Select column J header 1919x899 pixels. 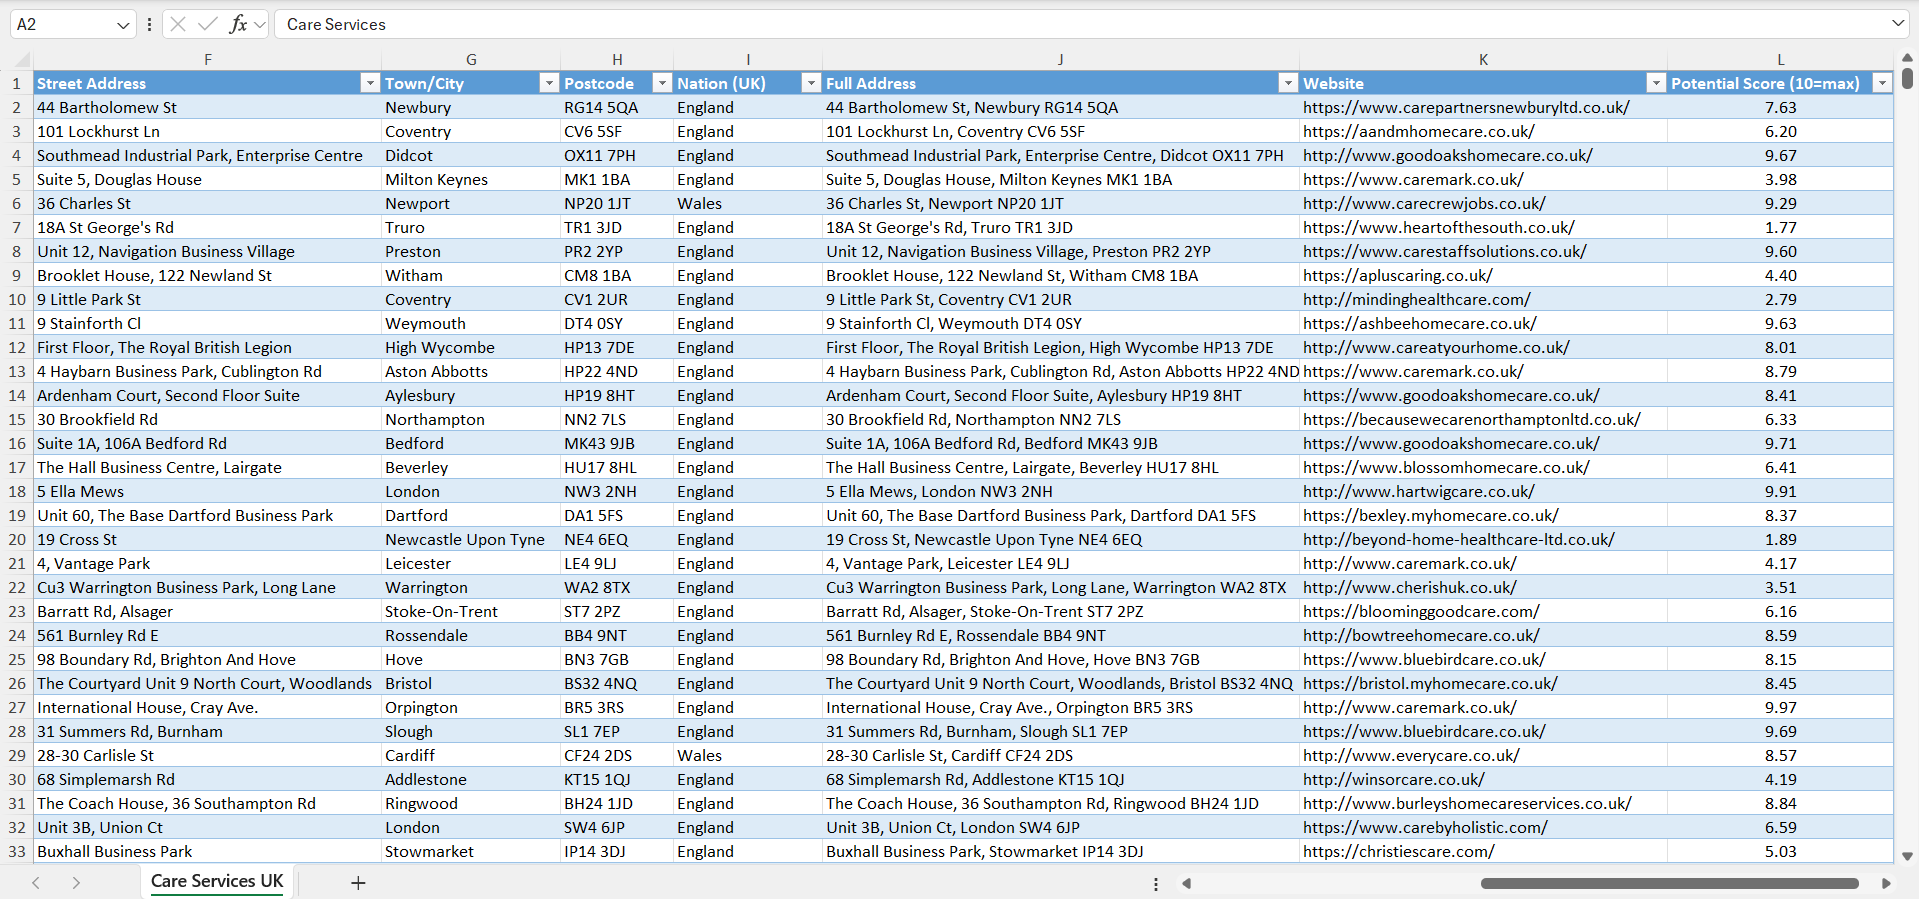(x=1060, y=60)
